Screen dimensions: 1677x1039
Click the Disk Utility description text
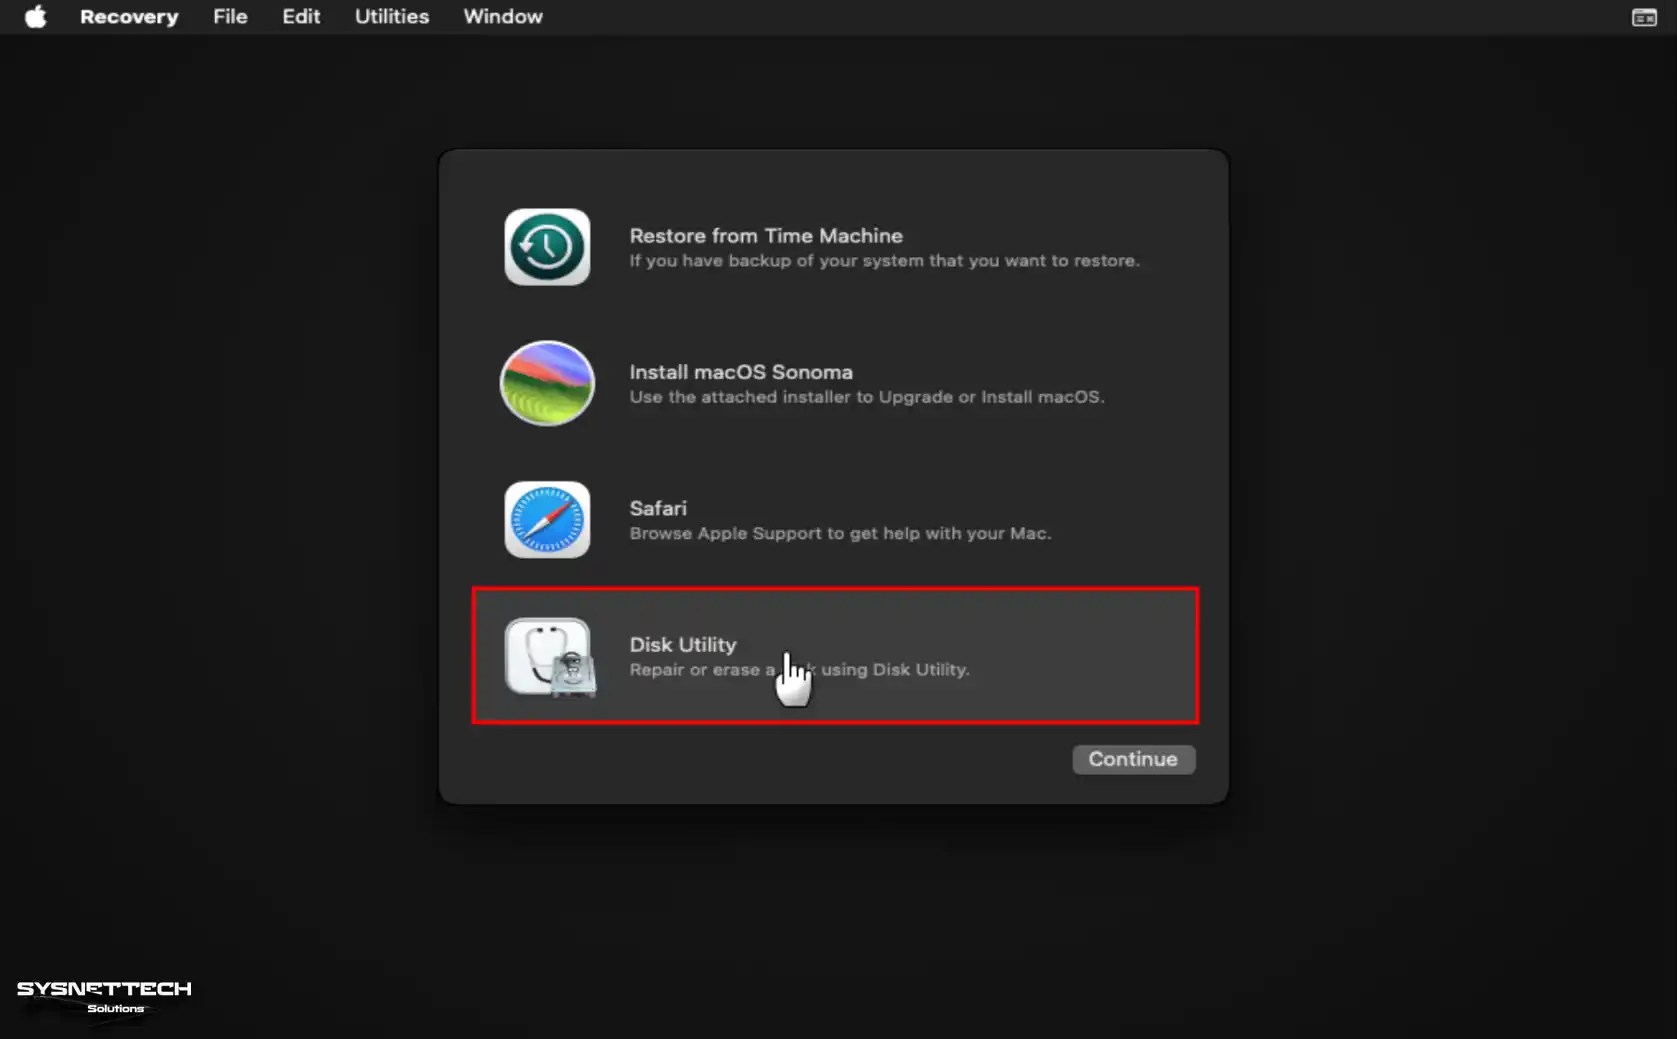[798, 670]
